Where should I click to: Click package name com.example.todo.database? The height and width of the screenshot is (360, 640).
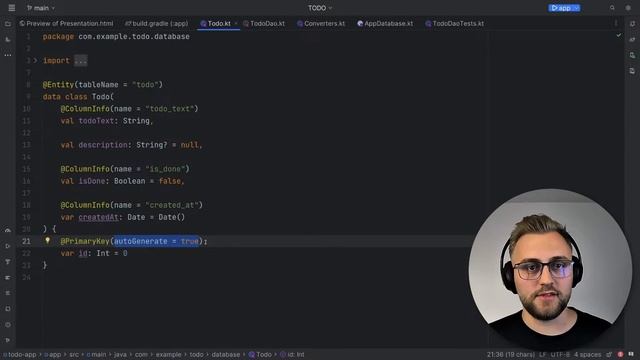point(134,36)
